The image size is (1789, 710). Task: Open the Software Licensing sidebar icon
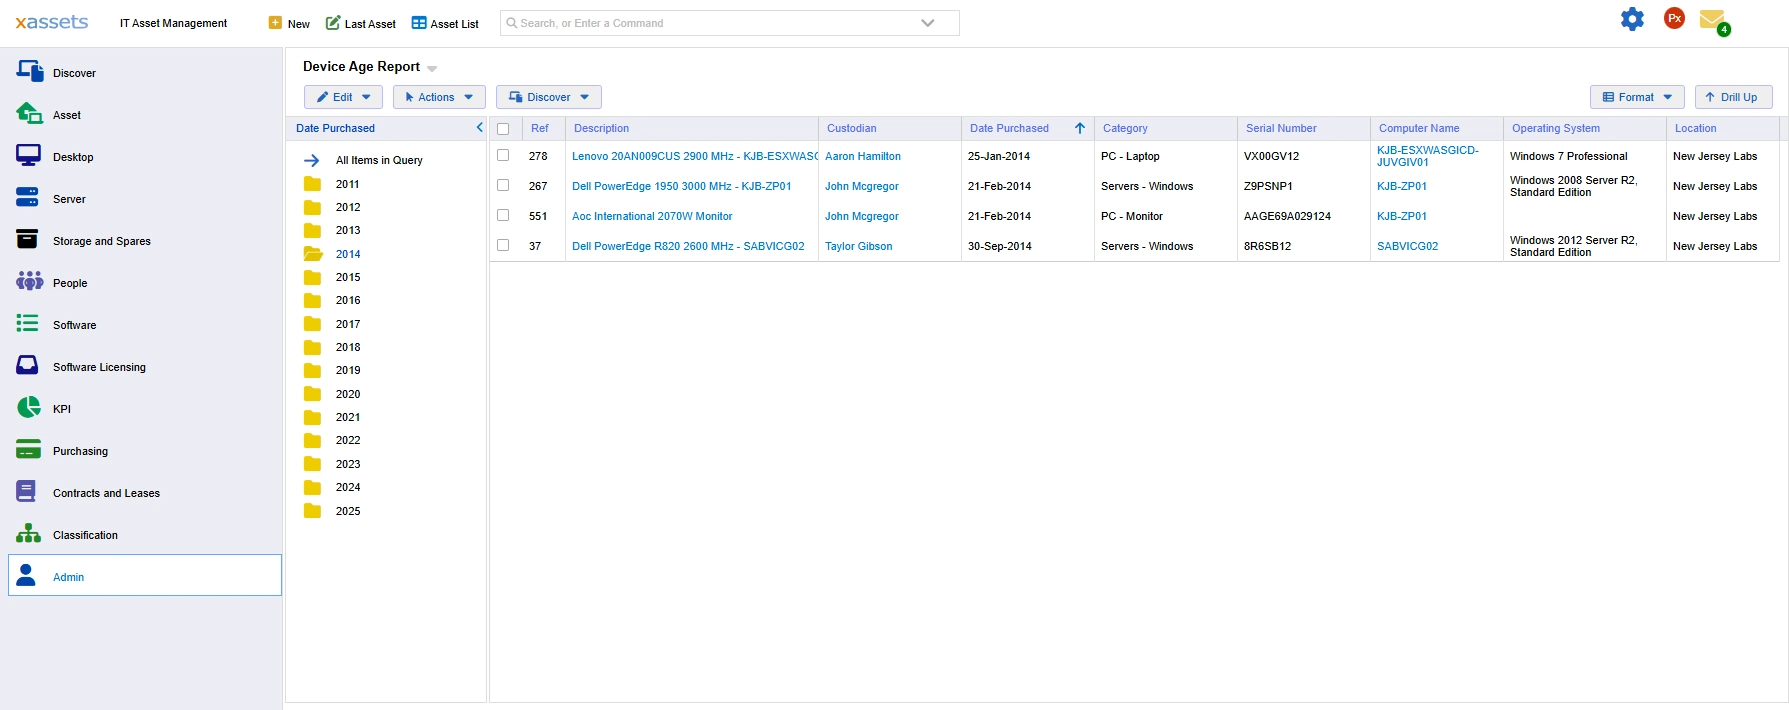(28, 366)
